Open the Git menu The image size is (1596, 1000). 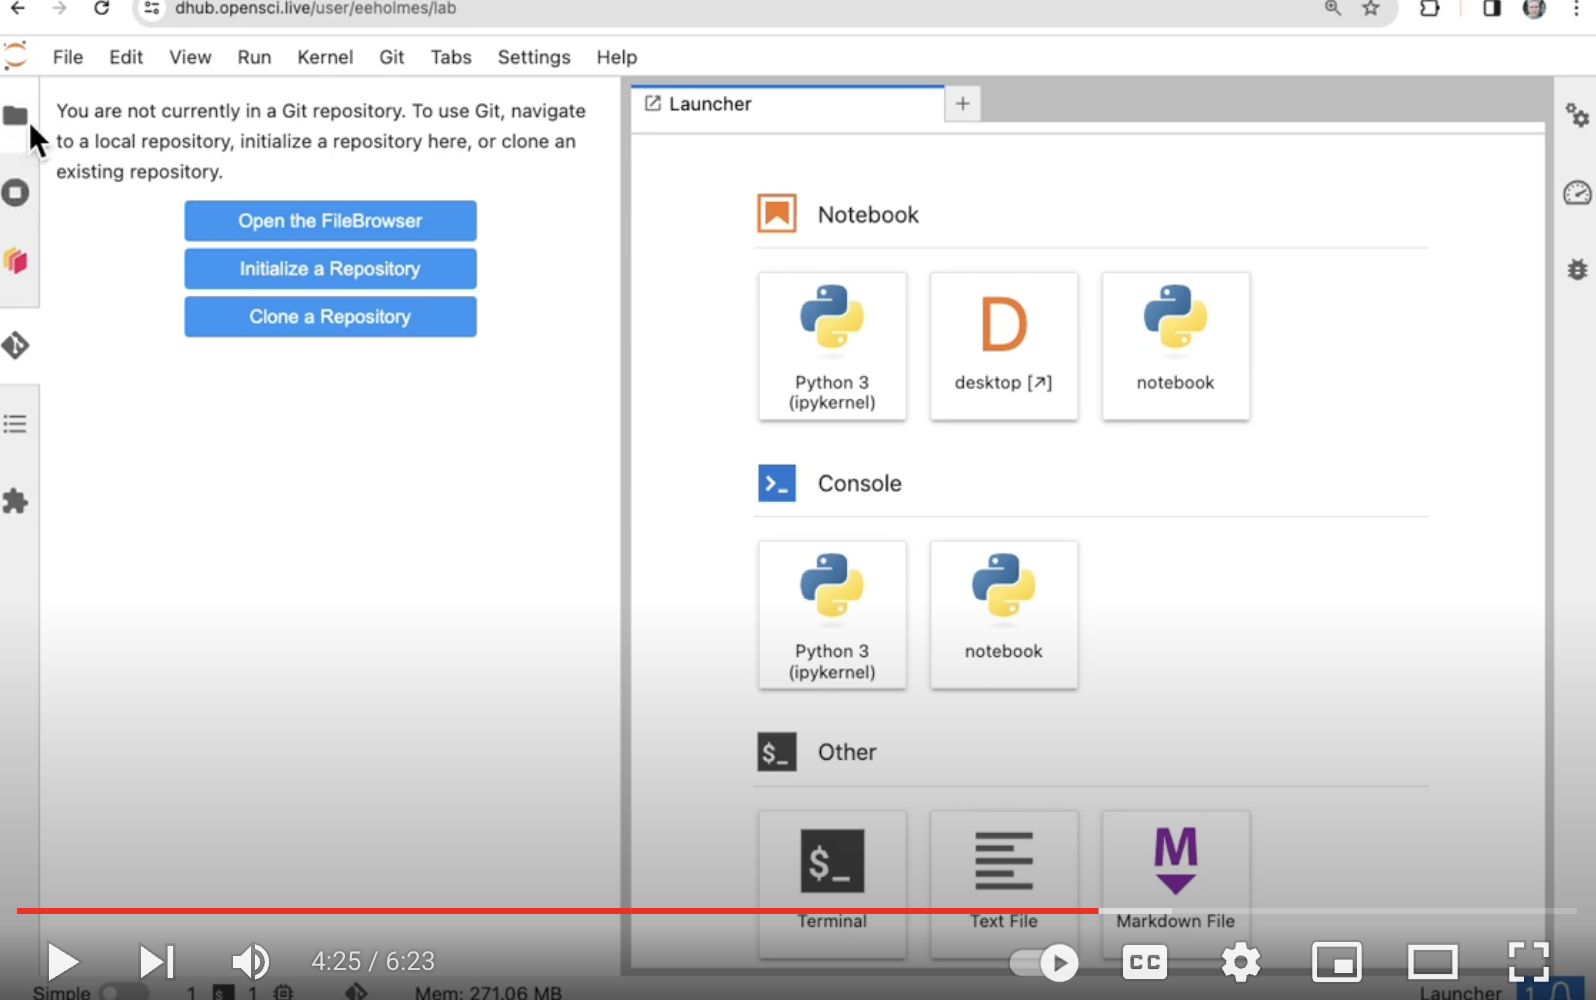point(391,57)
